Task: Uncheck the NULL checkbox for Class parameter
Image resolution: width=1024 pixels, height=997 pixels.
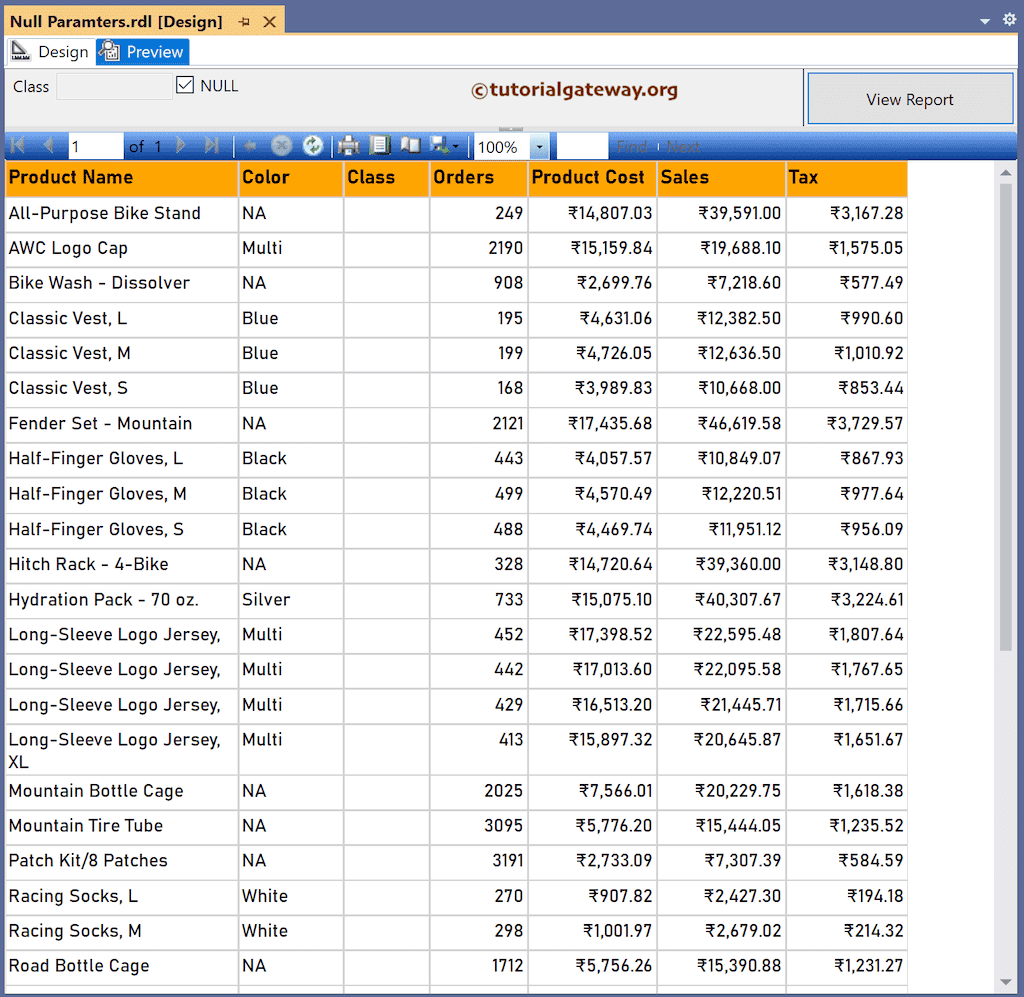Action: pos(185,85)
